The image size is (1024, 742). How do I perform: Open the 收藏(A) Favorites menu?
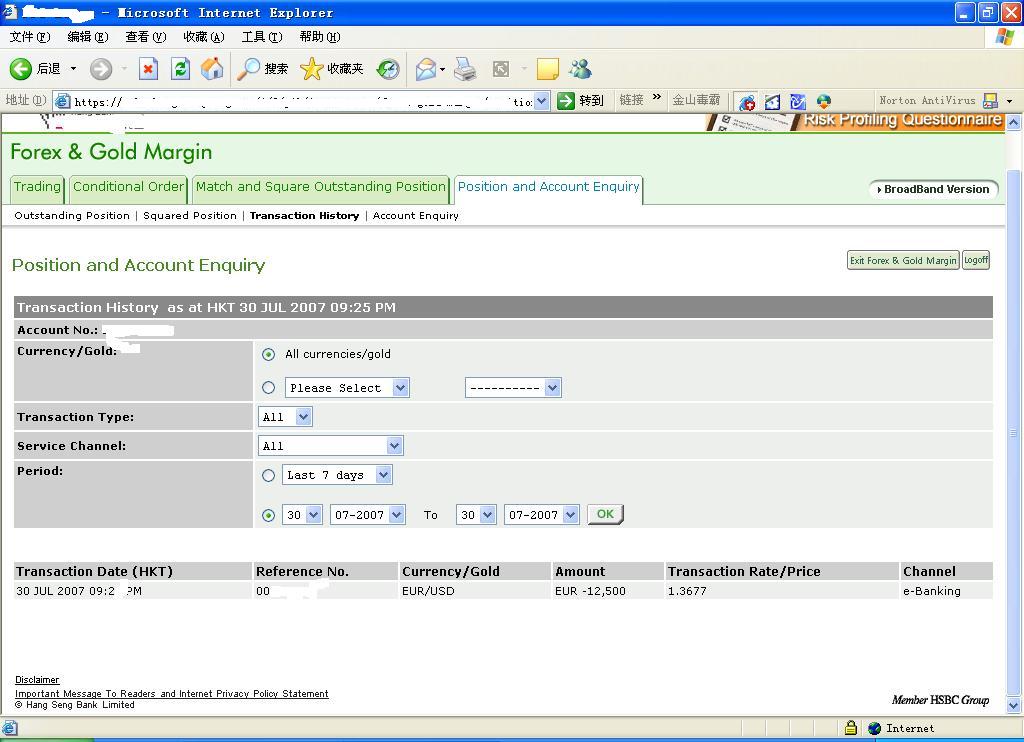point(204,37)
